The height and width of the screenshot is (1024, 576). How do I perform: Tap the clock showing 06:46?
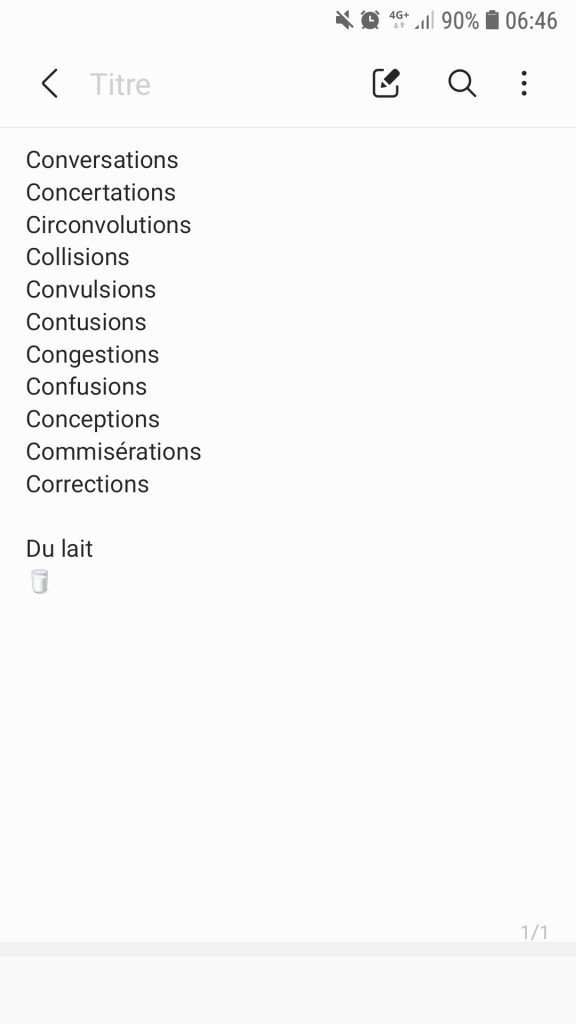point(531,20)
